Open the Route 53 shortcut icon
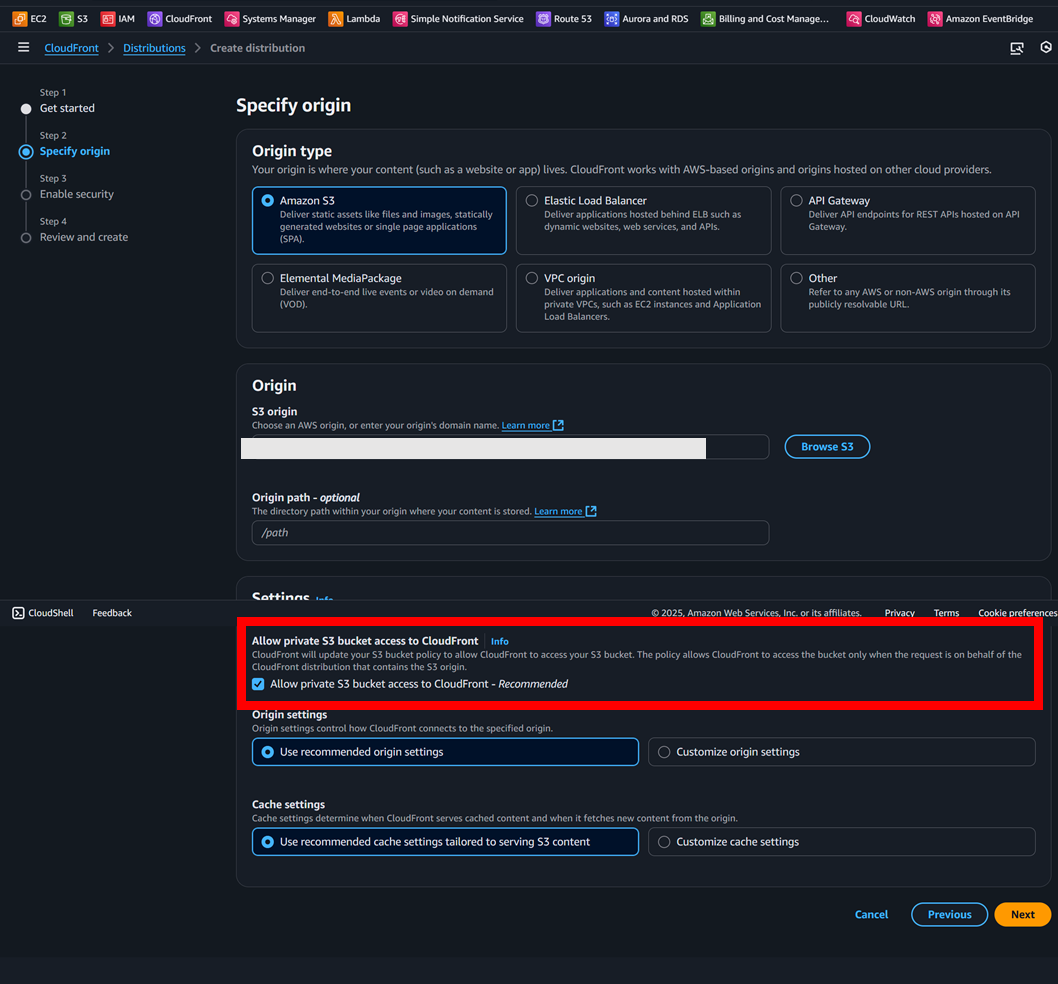This screenshot has width=1058, height=984. (543, 19)
